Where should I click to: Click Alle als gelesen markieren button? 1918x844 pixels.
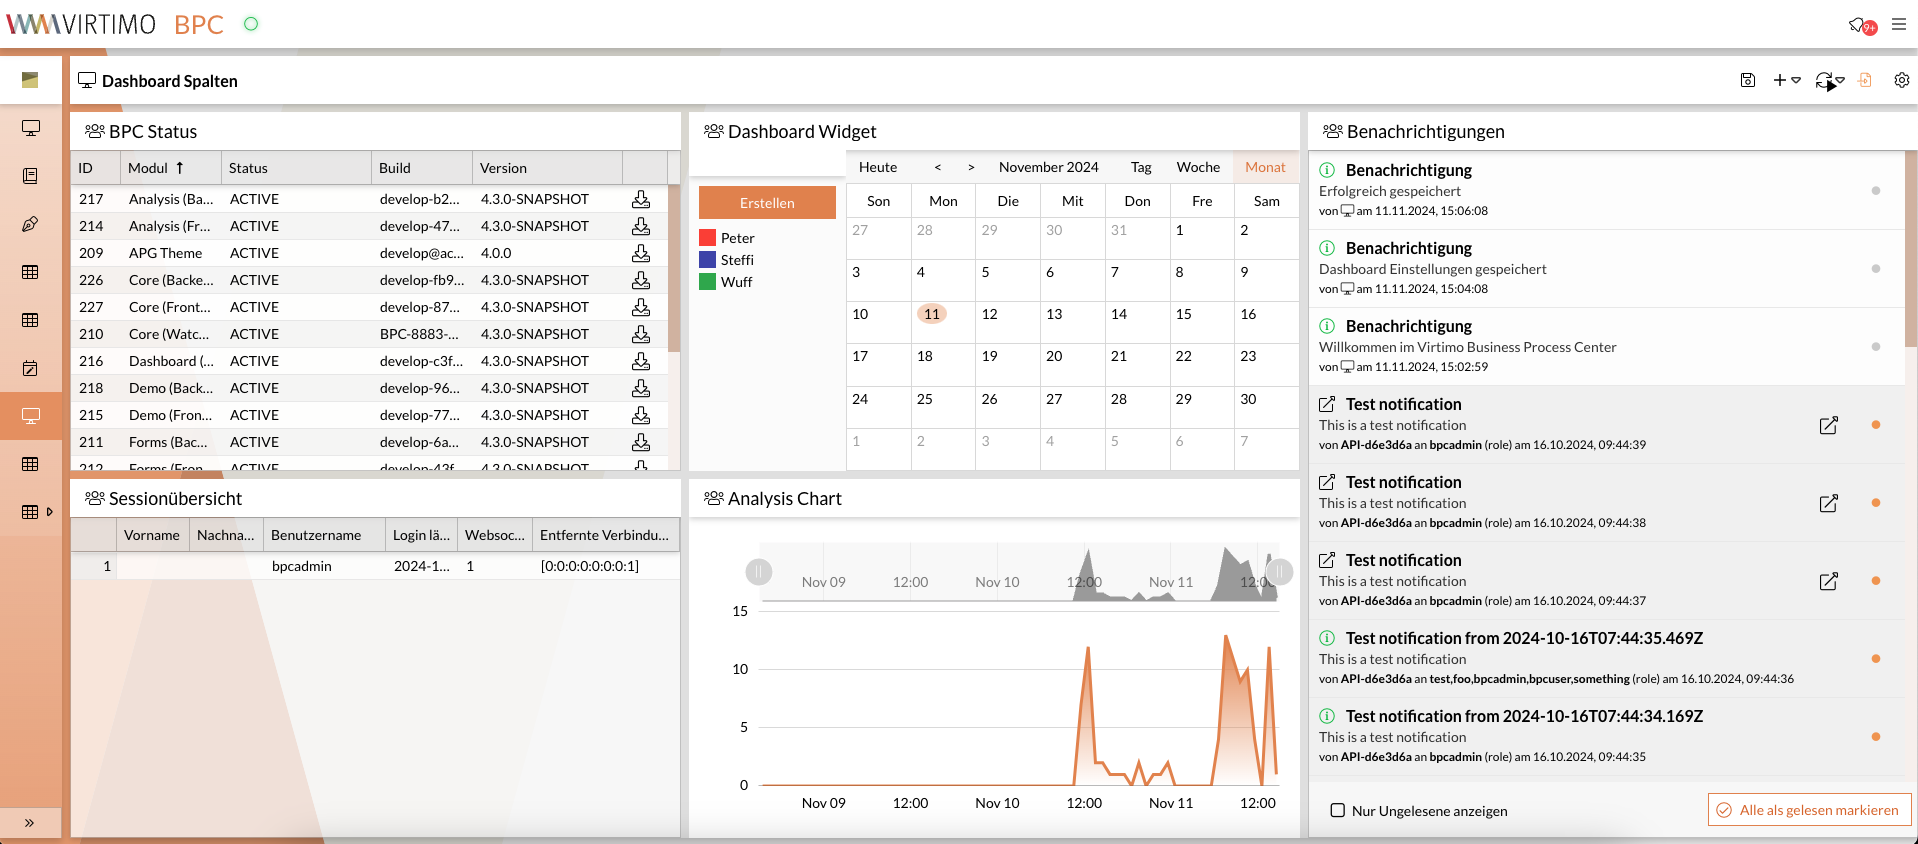point(1809,810)
